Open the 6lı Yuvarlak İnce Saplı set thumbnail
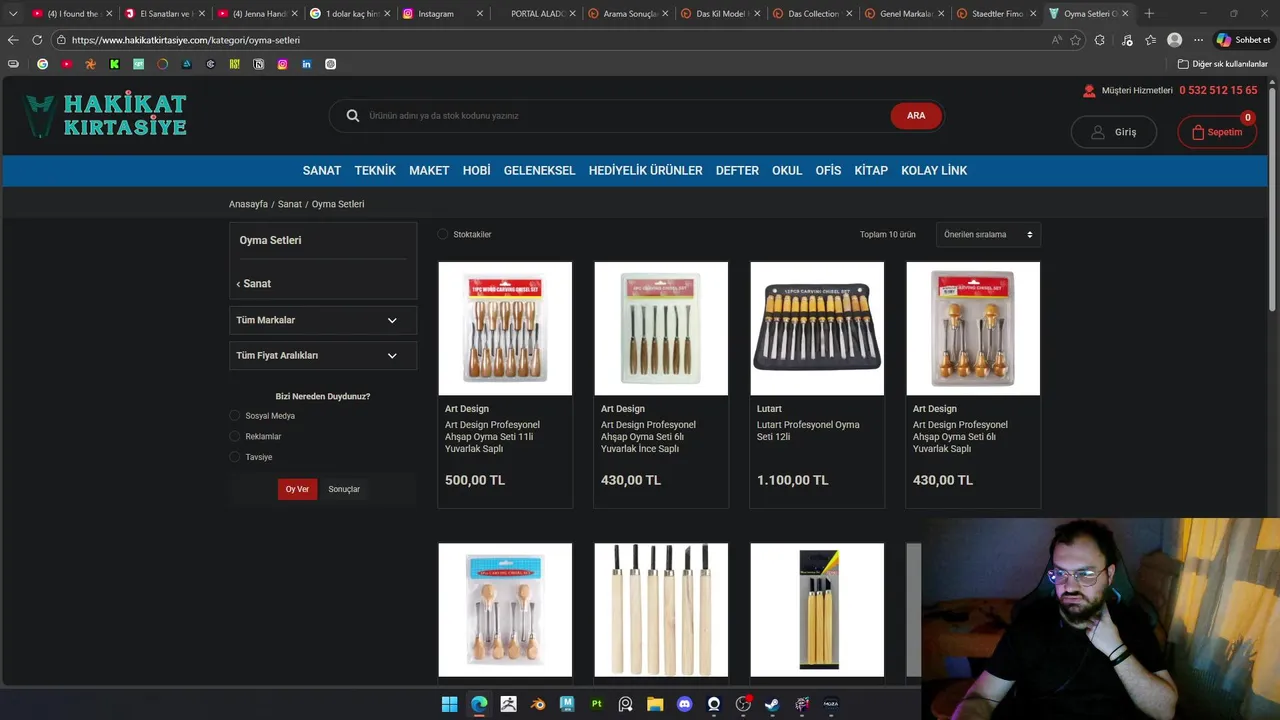 [661, 329]
